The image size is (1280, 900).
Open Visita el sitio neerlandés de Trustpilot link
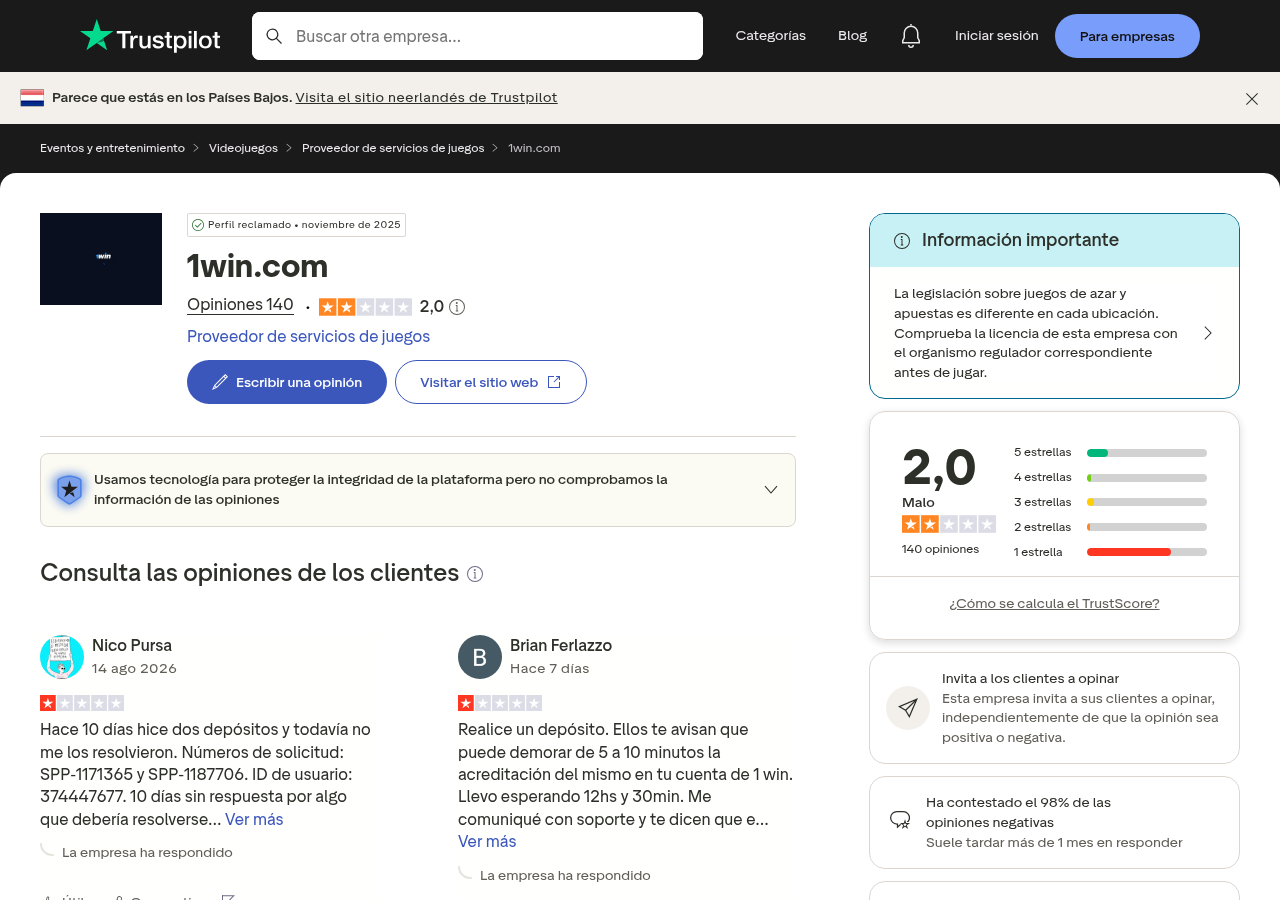tap(426, 98)
